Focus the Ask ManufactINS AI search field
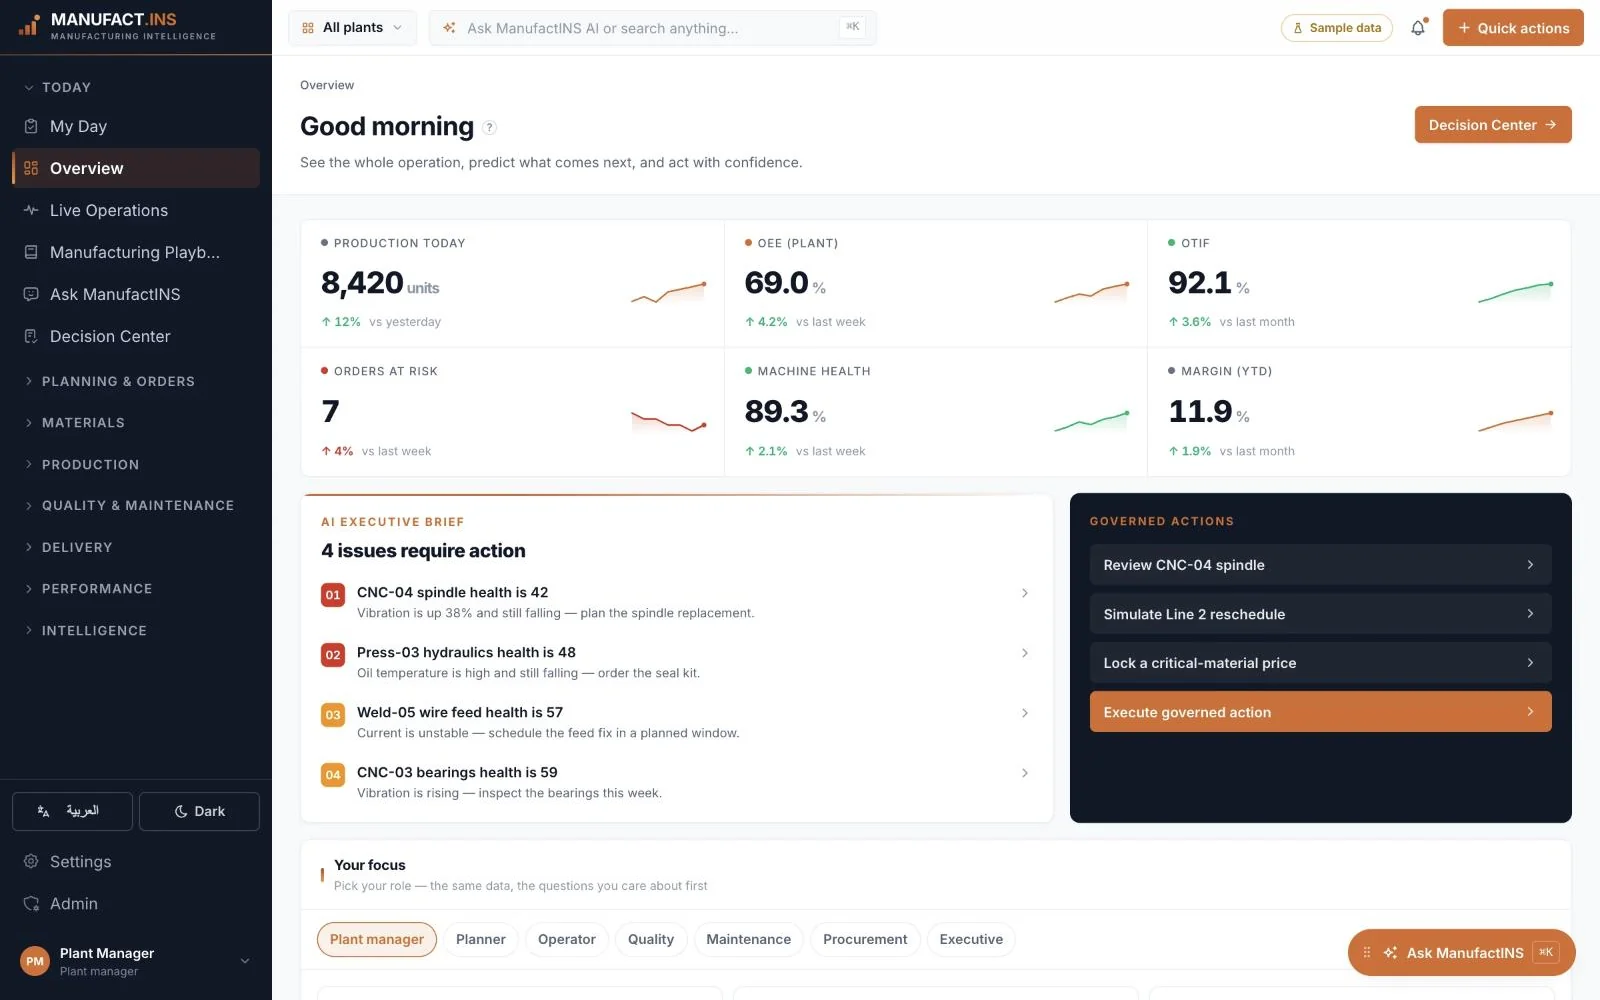 pos(652,28)
